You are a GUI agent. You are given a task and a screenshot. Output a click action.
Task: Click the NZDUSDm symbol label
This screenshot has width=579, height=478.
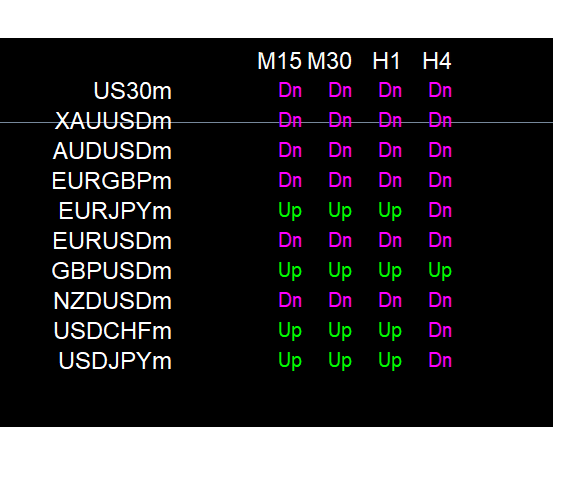point(113,301)
